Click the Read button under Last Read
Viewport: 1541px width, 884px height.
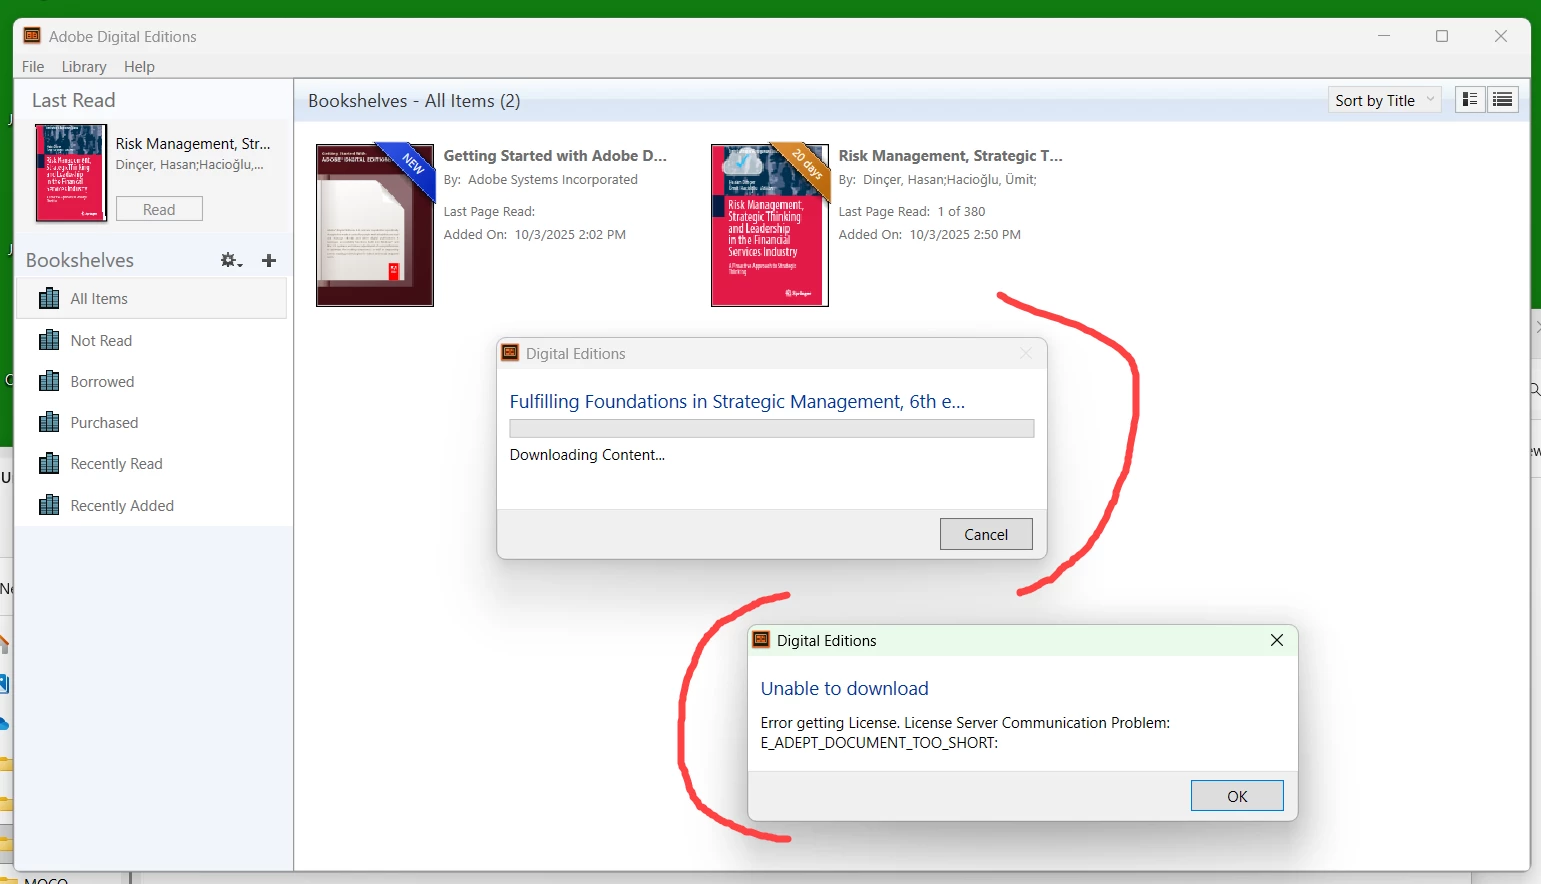coord(159,209)
